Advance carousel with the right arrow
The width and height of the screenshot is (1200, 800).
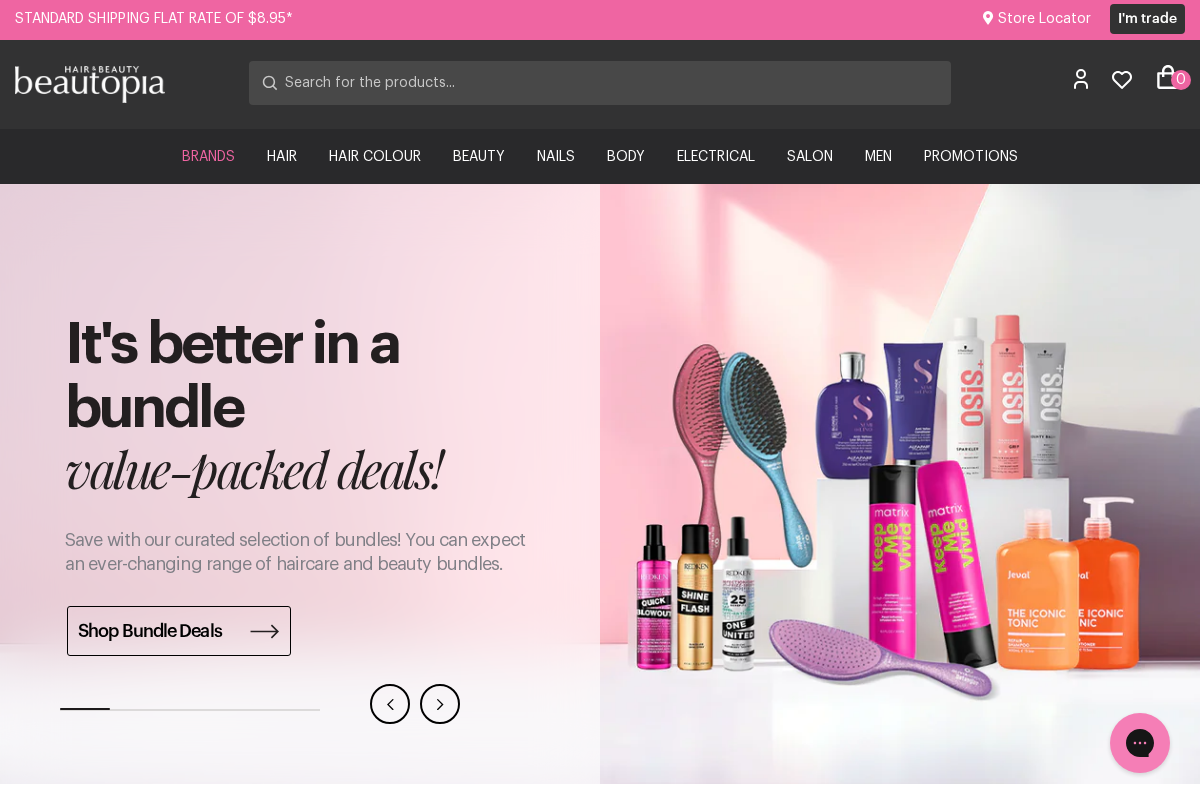click(x=440, y=704)
